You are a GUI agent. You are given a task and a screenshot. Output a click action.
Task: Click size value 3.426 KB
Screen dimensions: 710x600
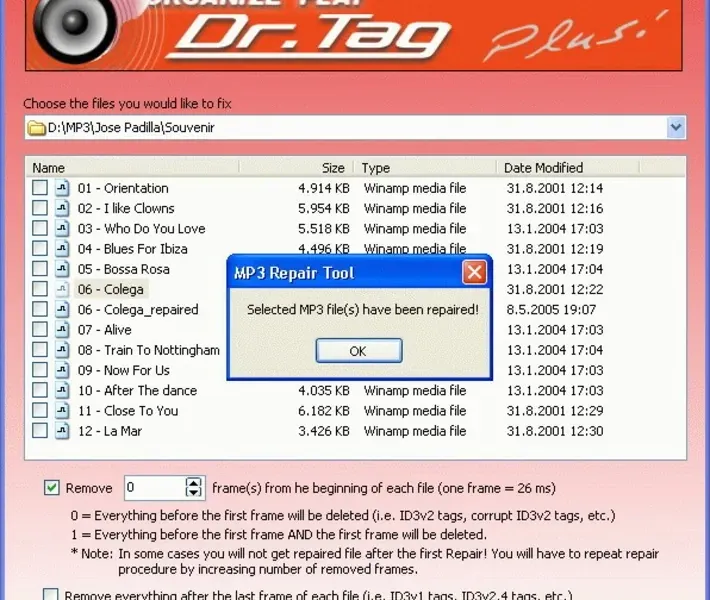[323, 431]
